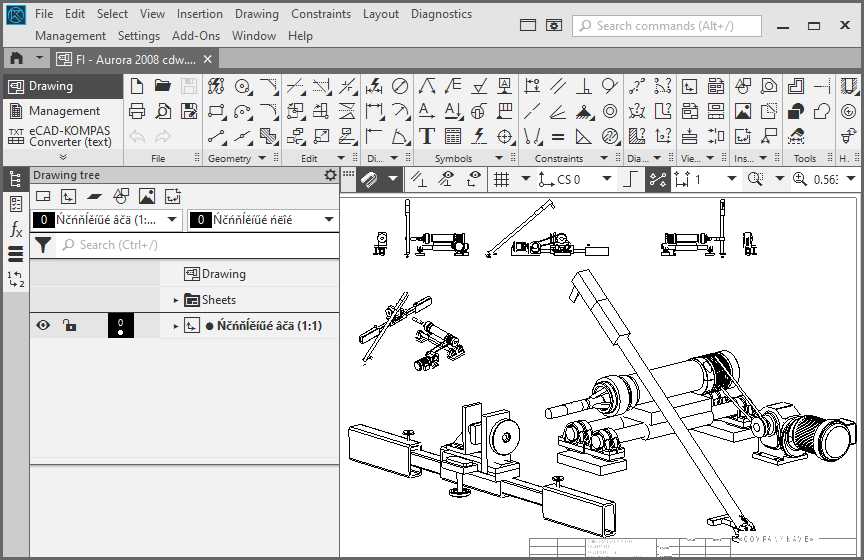Expand the Sheets tree node
Viewport: 864px width, 560px height.
(176, 300)
